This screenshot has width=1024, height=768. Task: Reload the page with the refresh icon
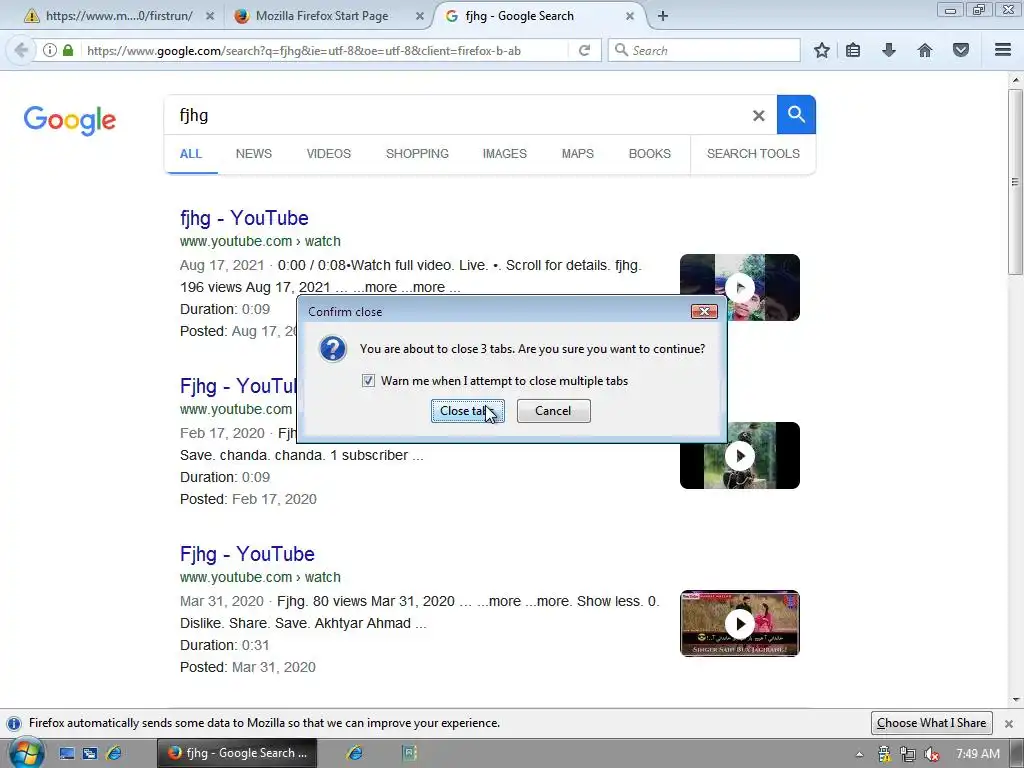(584, 50)
